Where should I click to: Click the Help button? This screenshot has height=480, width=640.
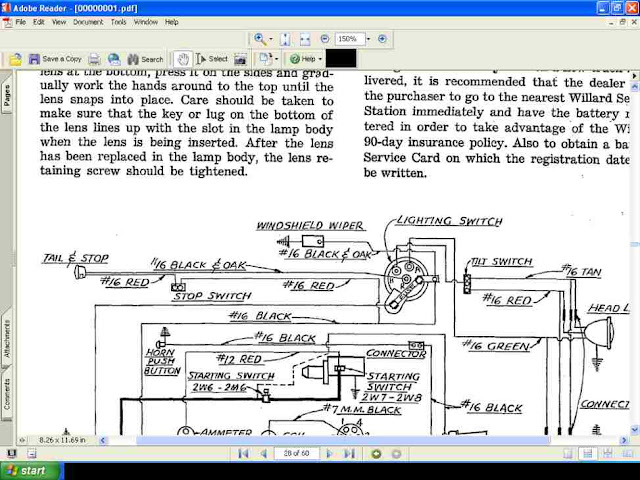pyautogui.click(x=303, y=59)
